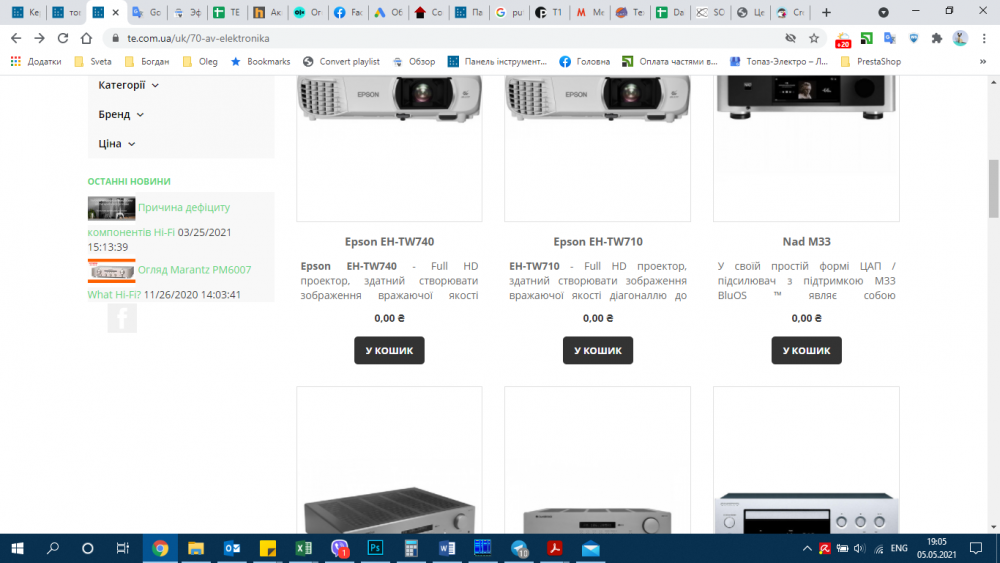Image resolution: width=1000 pixels, height=563 pixels.
Task: Open the Chrome profile avatar
Action: coord(960,38)
